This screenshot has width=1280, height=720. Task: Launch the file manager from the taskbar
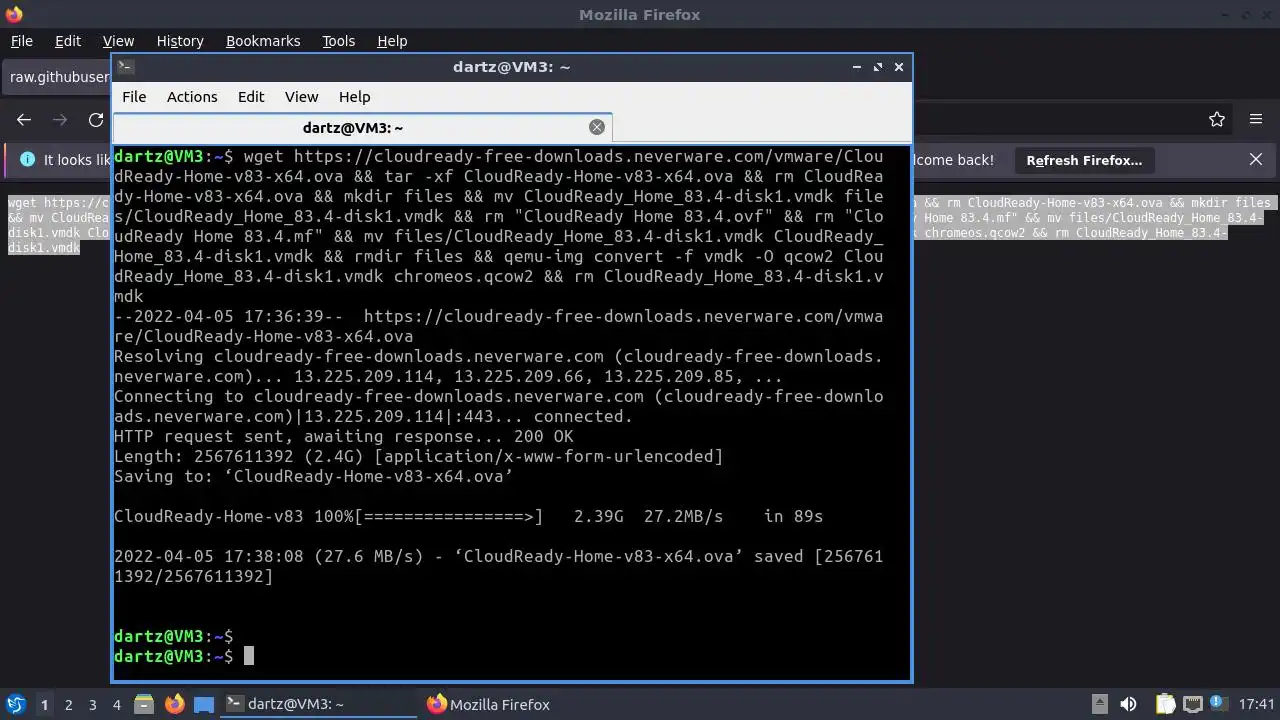pyautogui.click(x=143, y=704)
